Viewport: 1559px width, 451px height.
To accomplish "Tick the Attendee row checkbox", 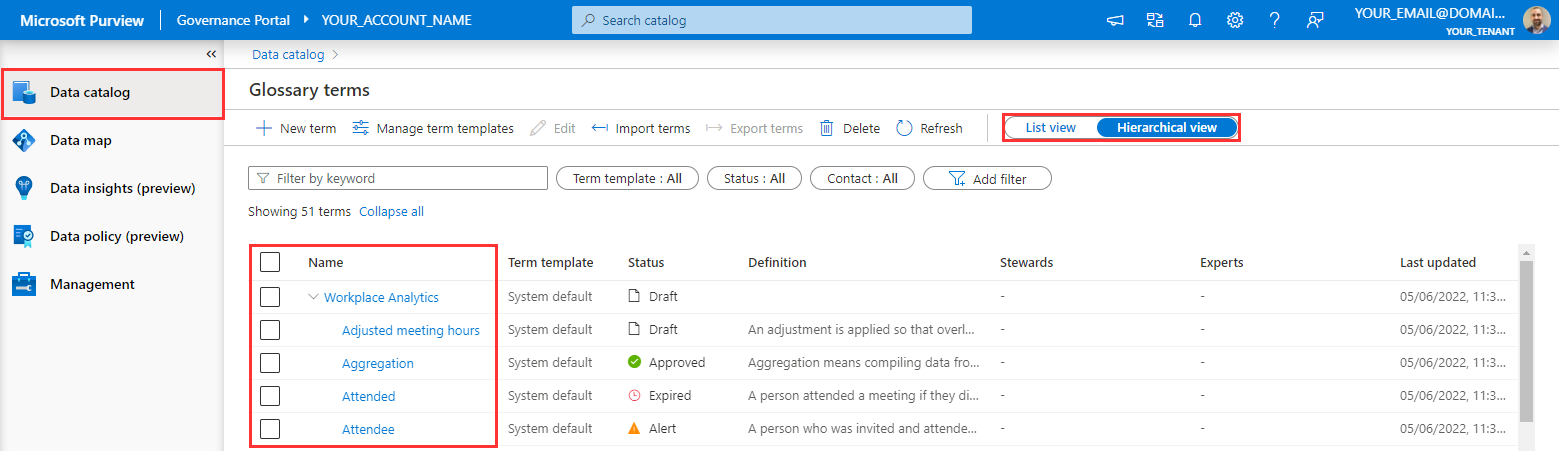I will coord(270,428).
